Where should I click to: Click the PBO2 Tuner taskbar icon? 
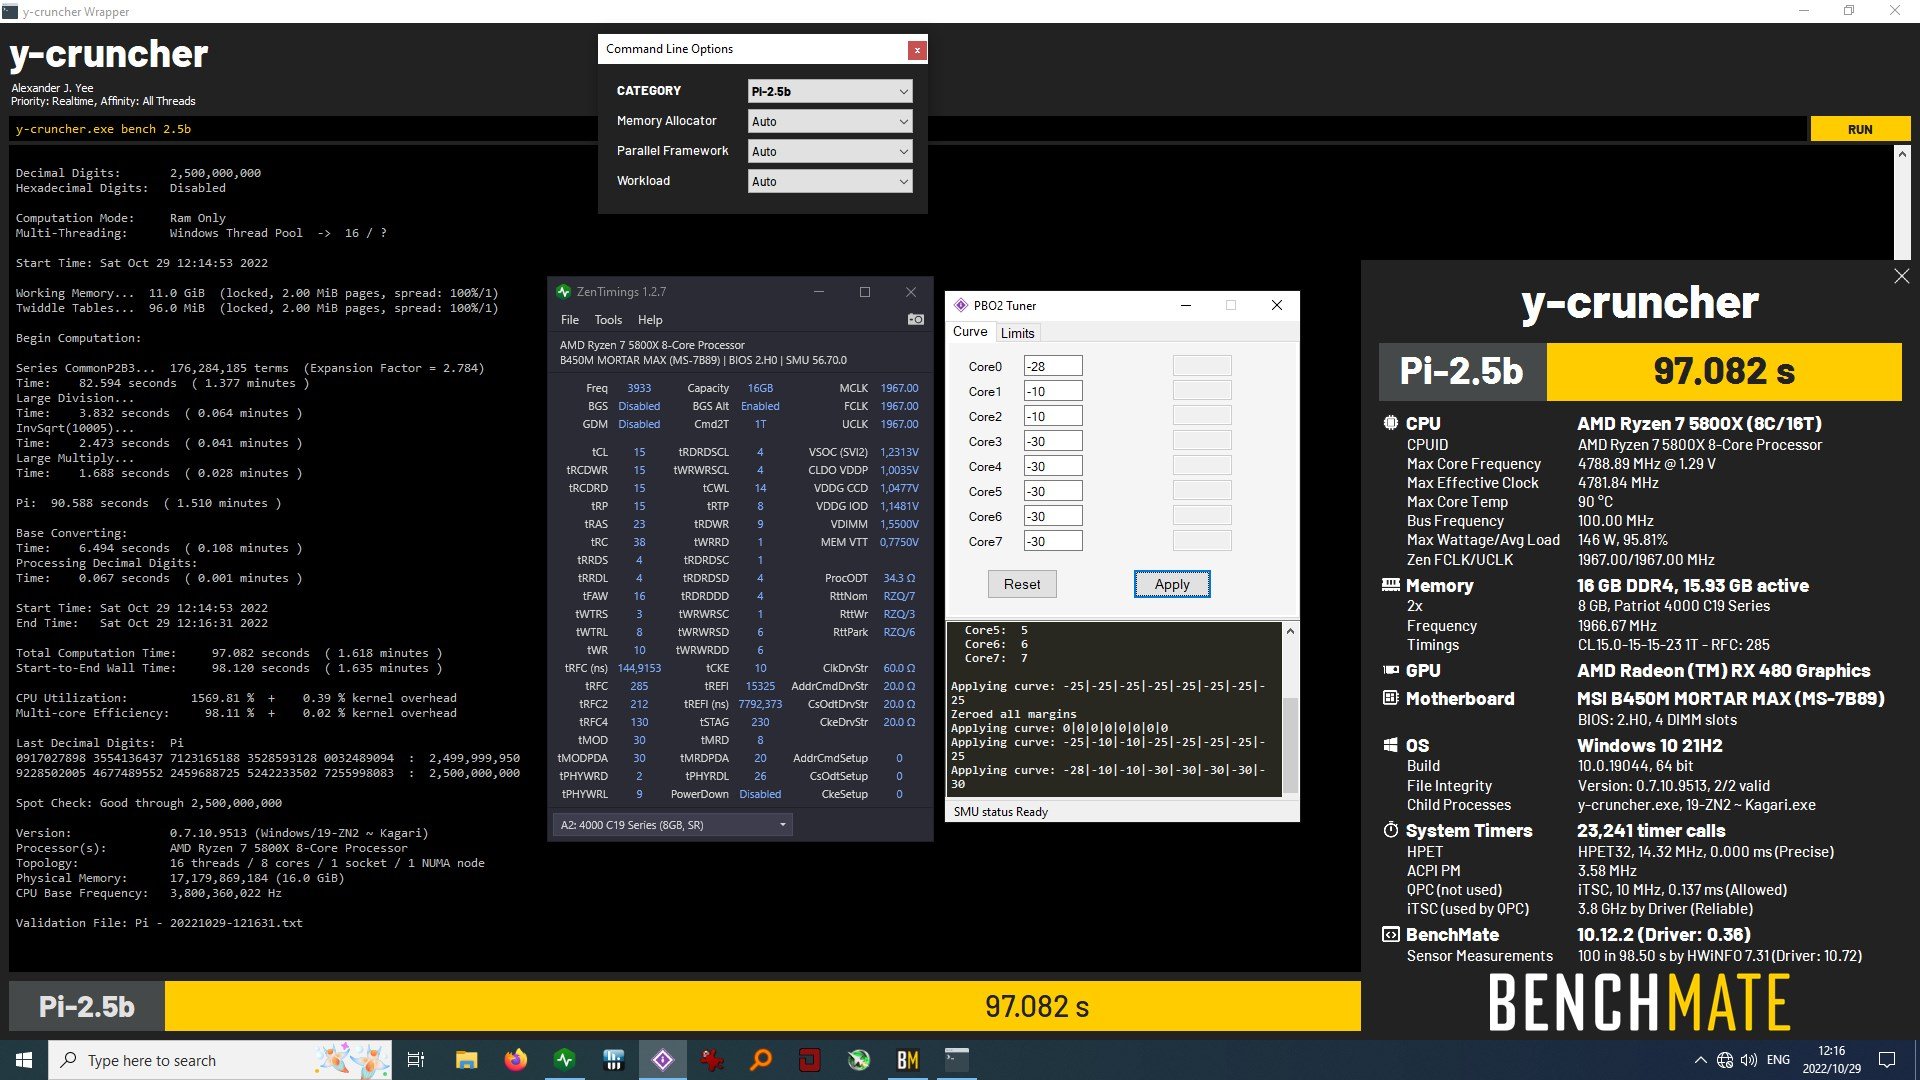point(663,1060)
